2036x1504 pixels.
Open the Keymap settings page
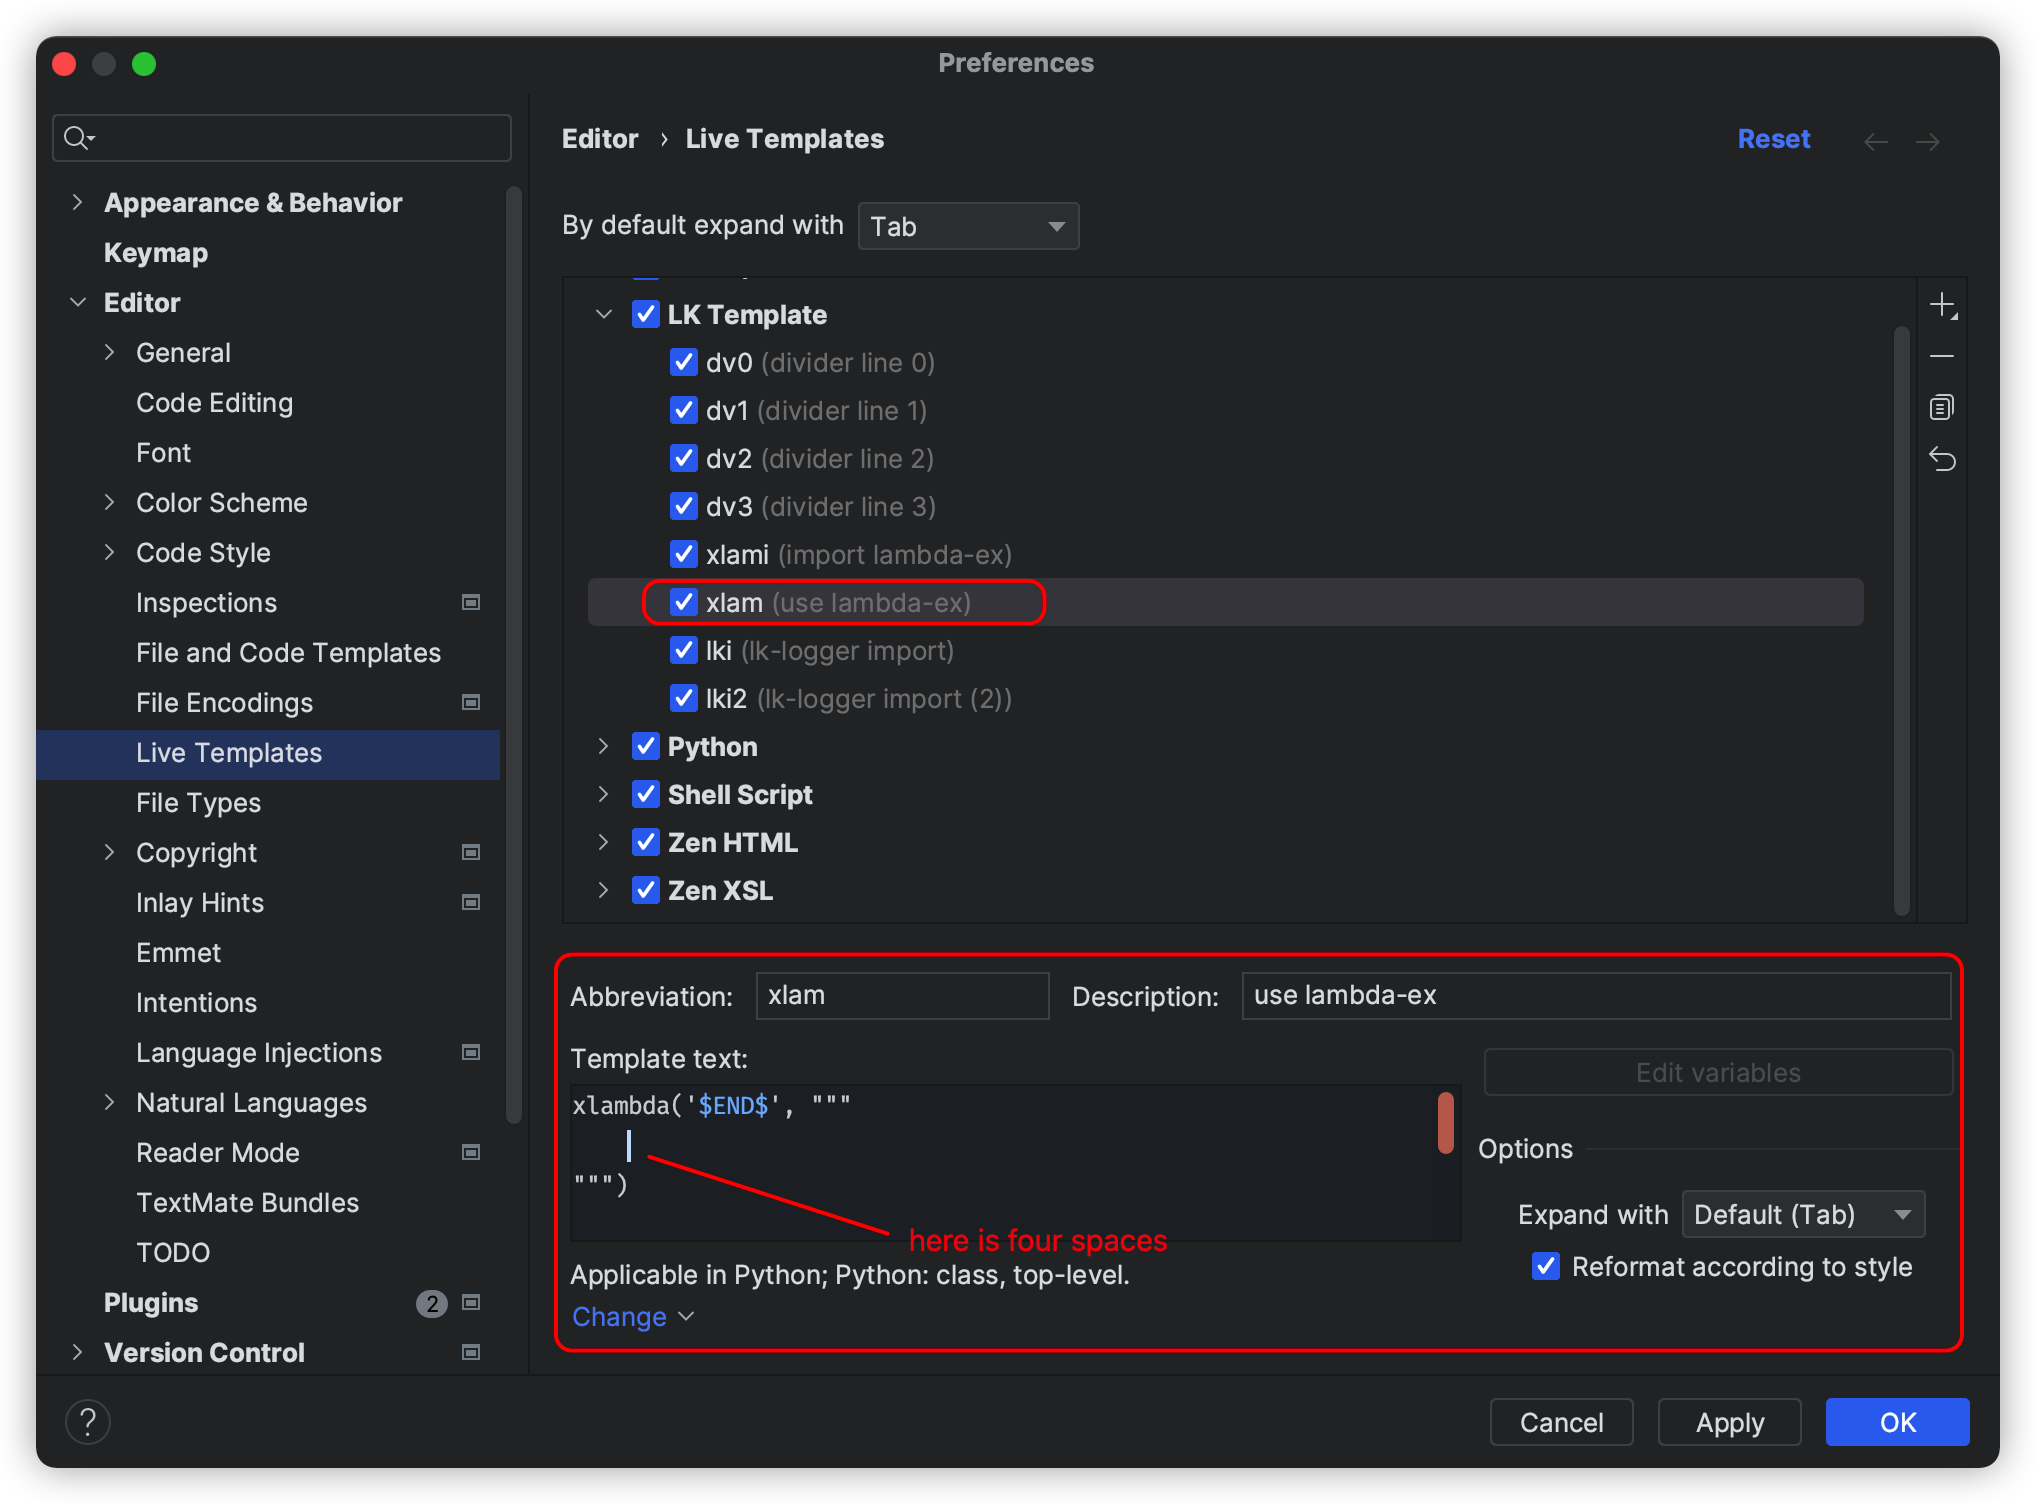156,252
